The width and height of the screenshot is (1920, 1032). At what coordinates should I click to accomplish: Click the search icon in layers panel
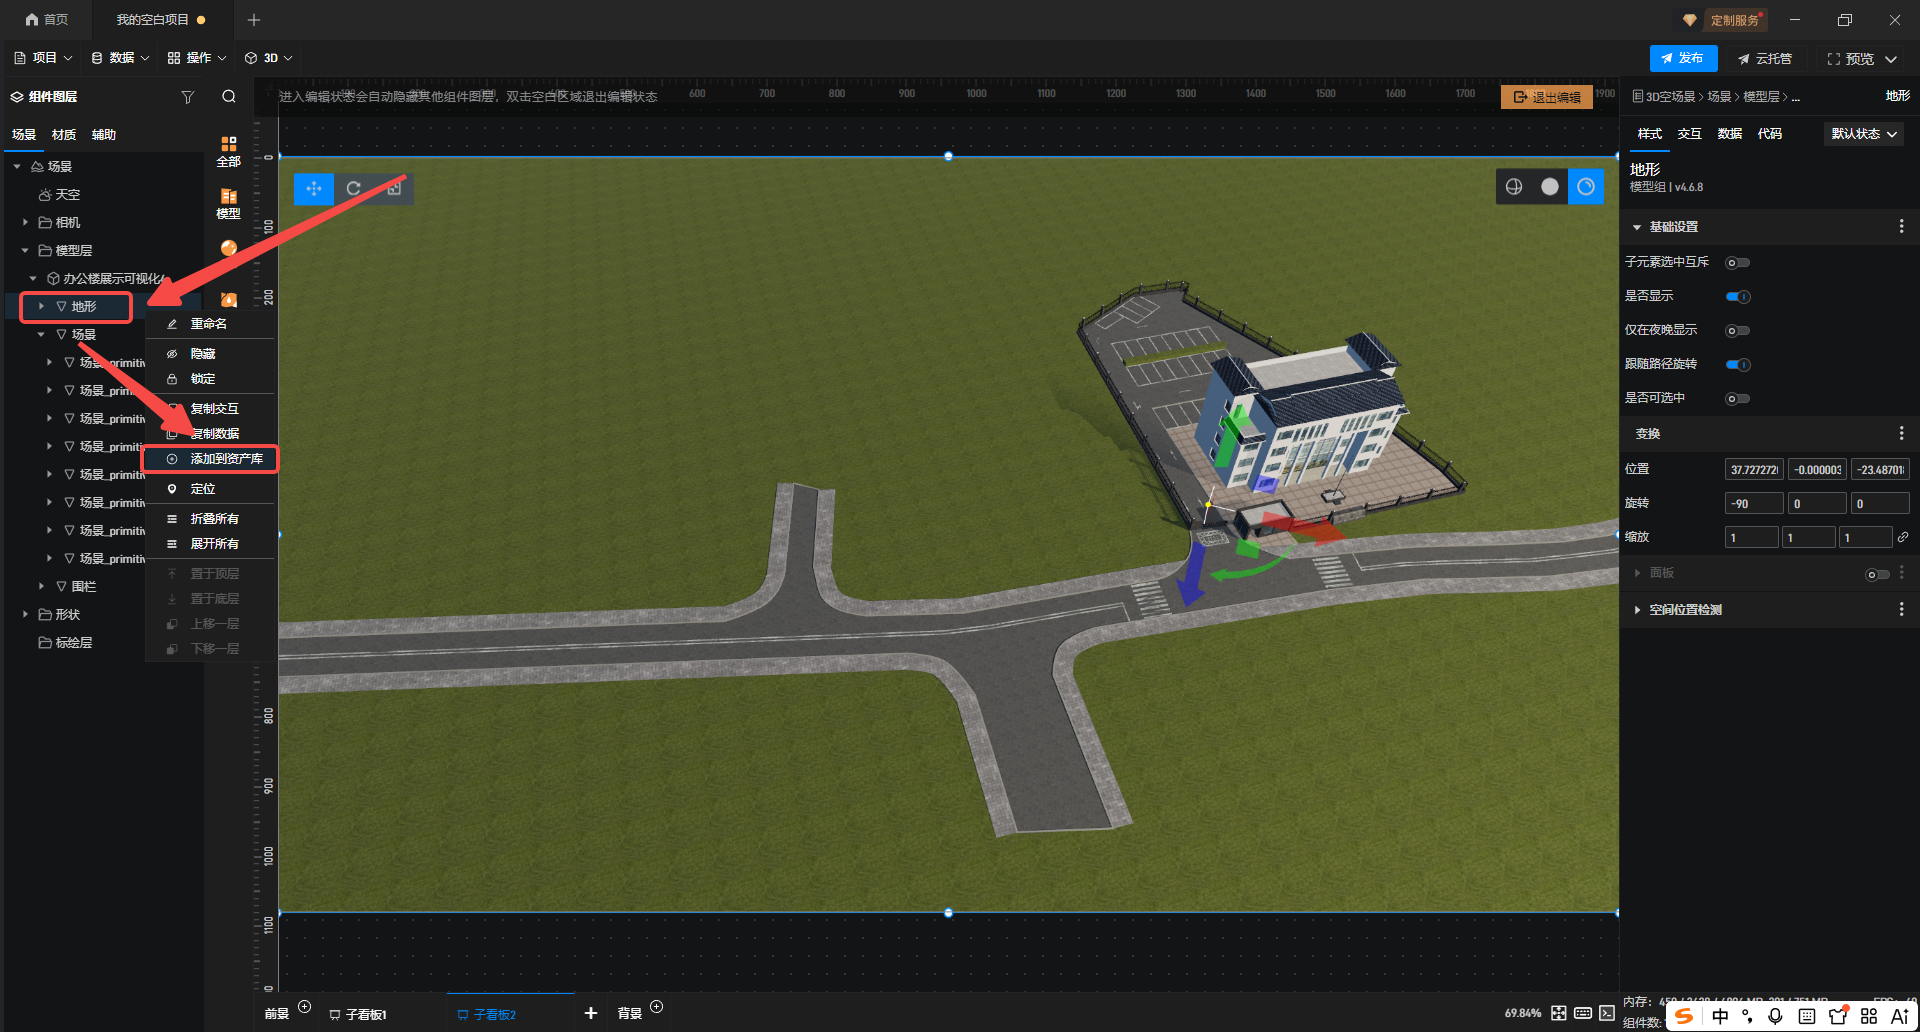coord(229,97)
